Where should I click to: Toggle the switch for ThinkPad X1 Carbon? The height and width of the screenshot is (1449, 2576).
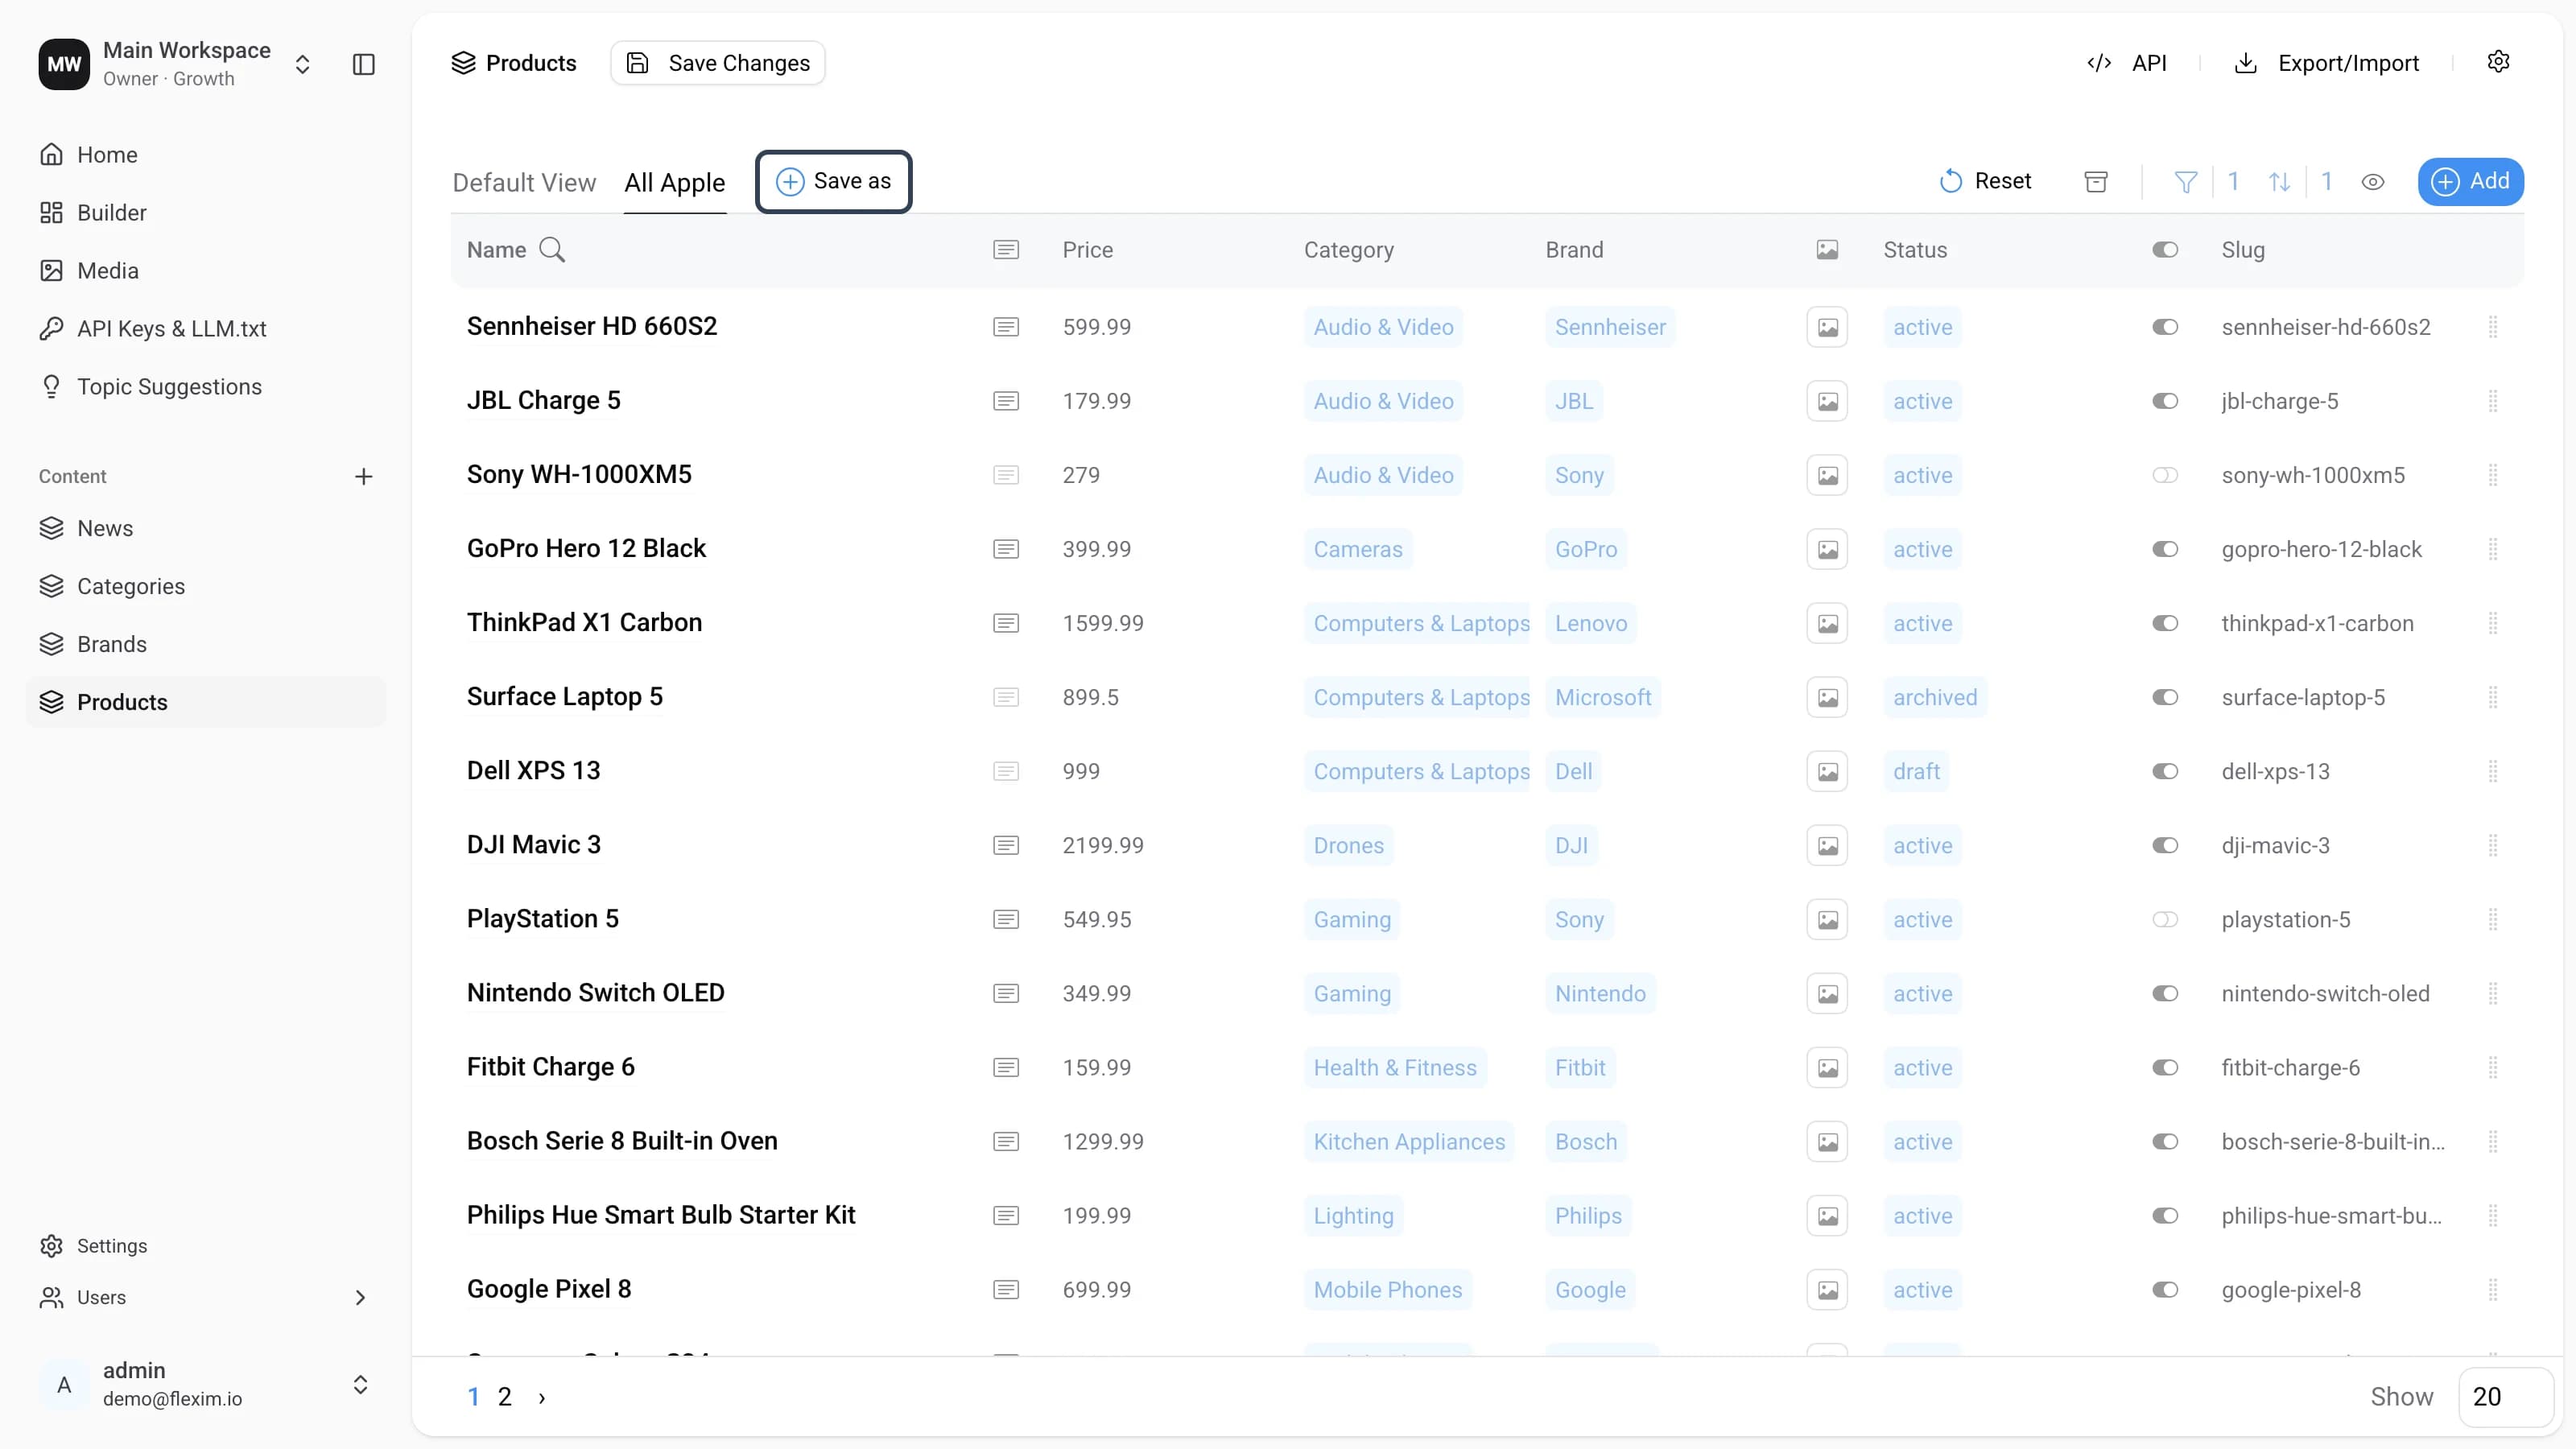(x=2165, y=623)
